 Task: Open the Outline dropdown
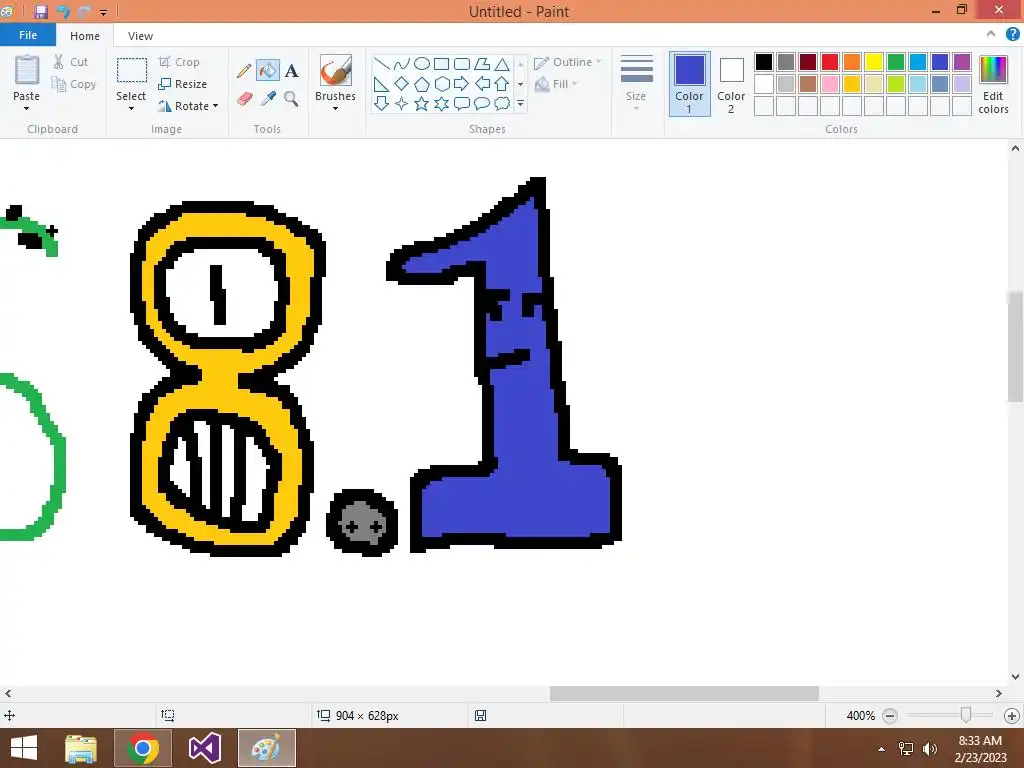pos(568,62)
